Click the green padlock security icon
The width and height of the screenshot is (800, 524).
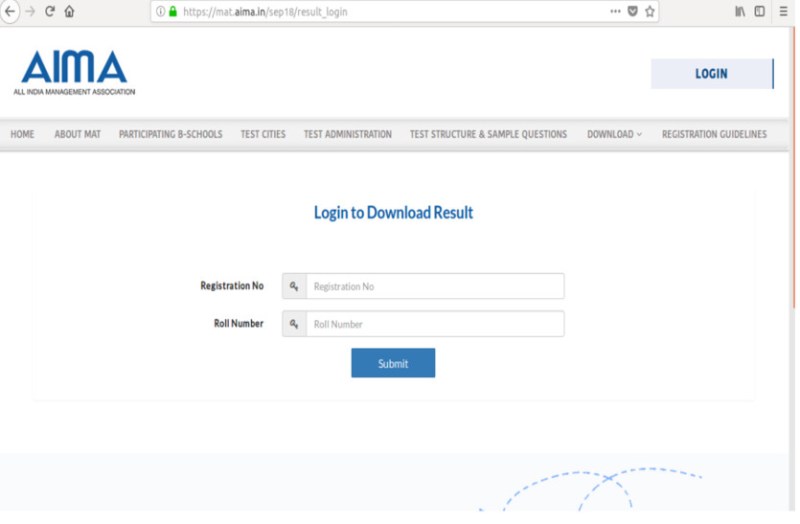[172, 12]
